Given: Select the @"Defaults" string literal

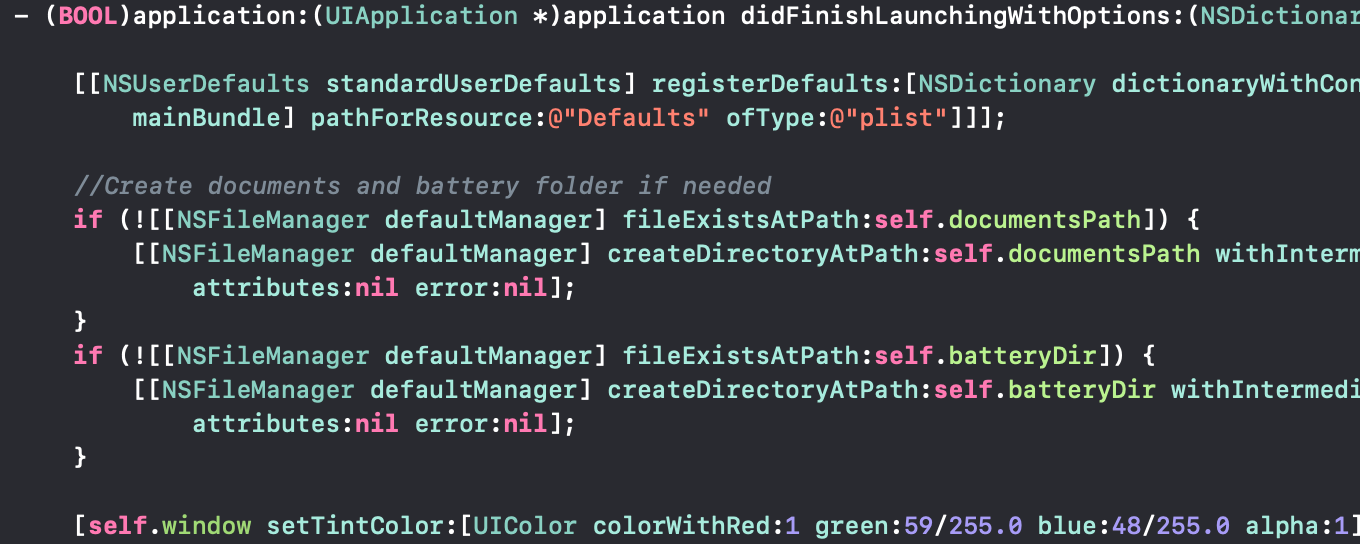Looking at the screenshot, I should coord(630,118).
